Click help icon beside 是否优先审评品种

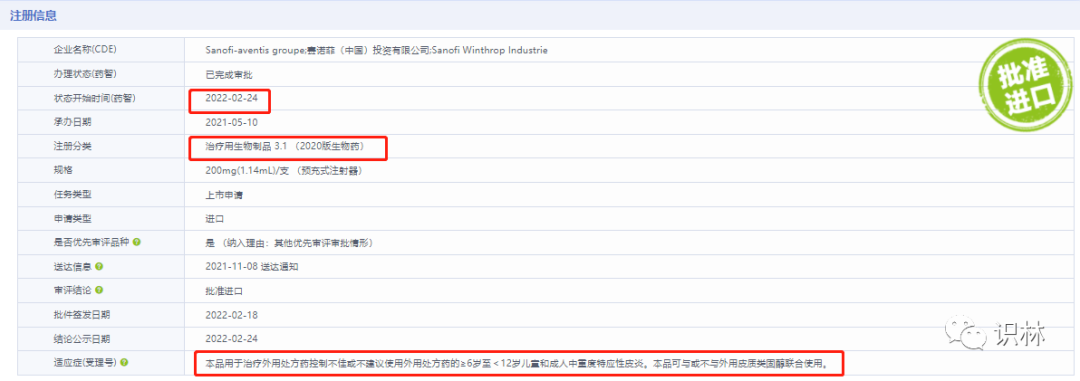[x=136, y=243]
